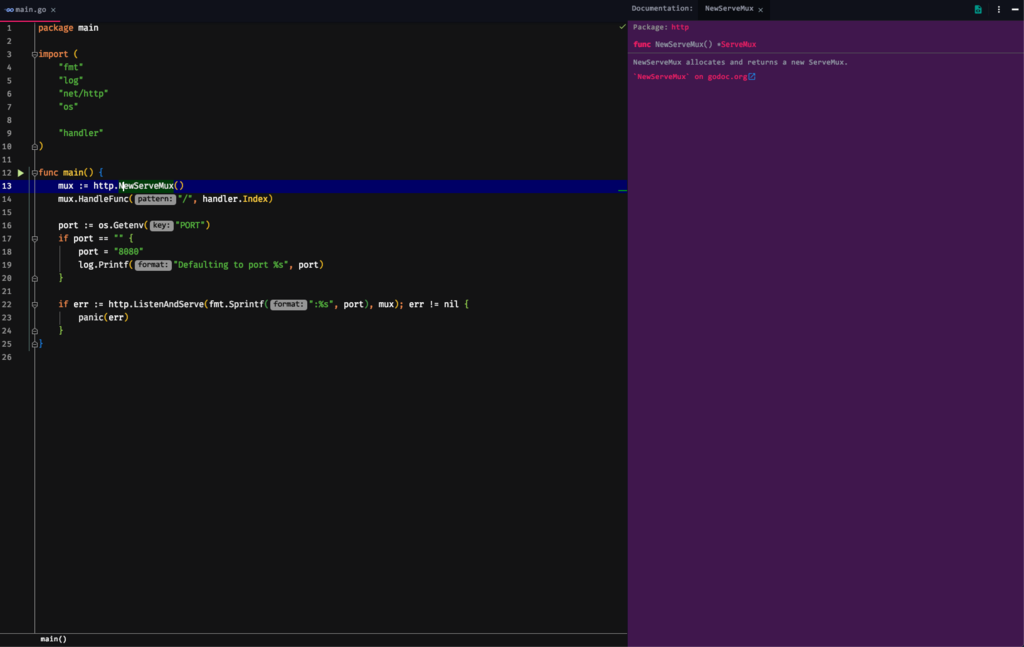Close the NewServeMux documentation tab
This screenshot has width=1024, height=647.
(761, 10)
